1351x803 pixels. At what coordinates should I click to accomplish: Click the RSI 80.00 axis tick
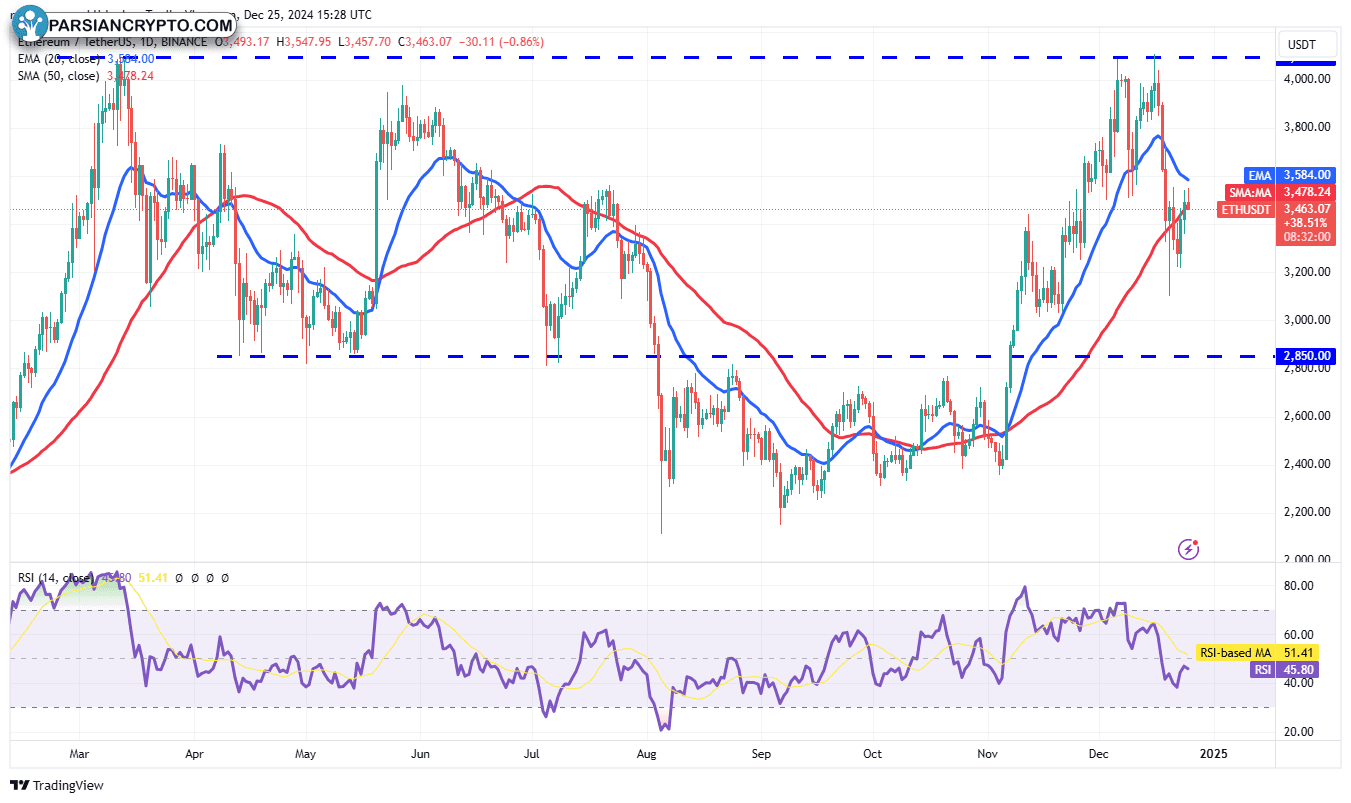point(1299,586)
